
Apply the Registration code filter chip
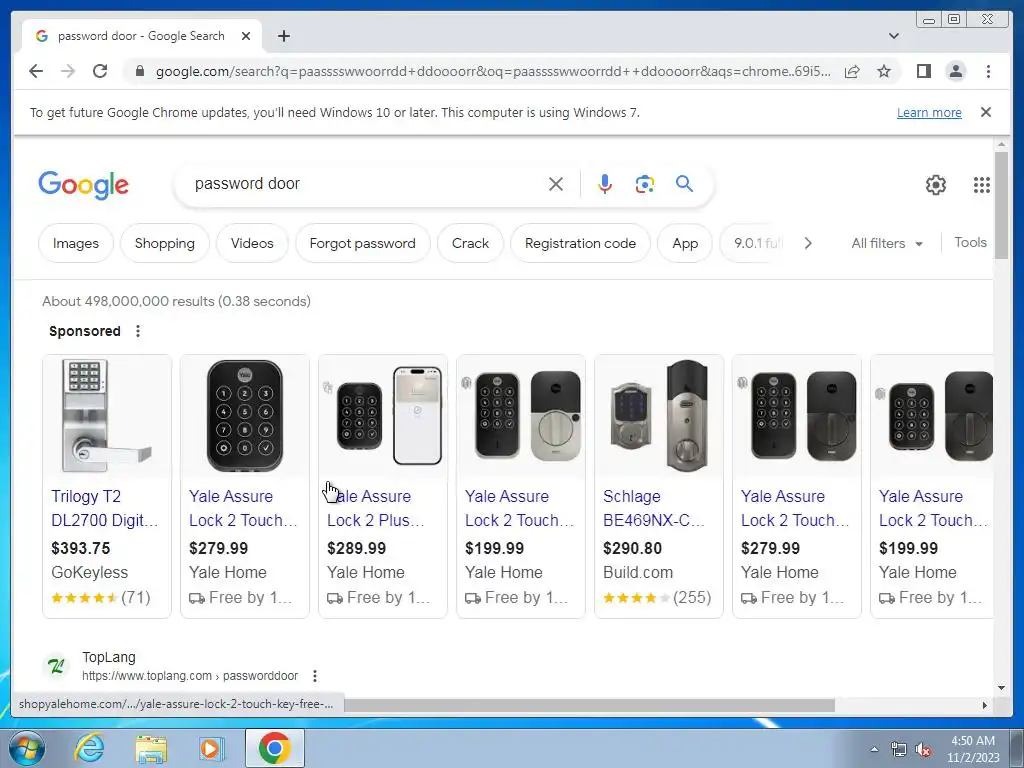pyautogui.click(x=580, y=243)
